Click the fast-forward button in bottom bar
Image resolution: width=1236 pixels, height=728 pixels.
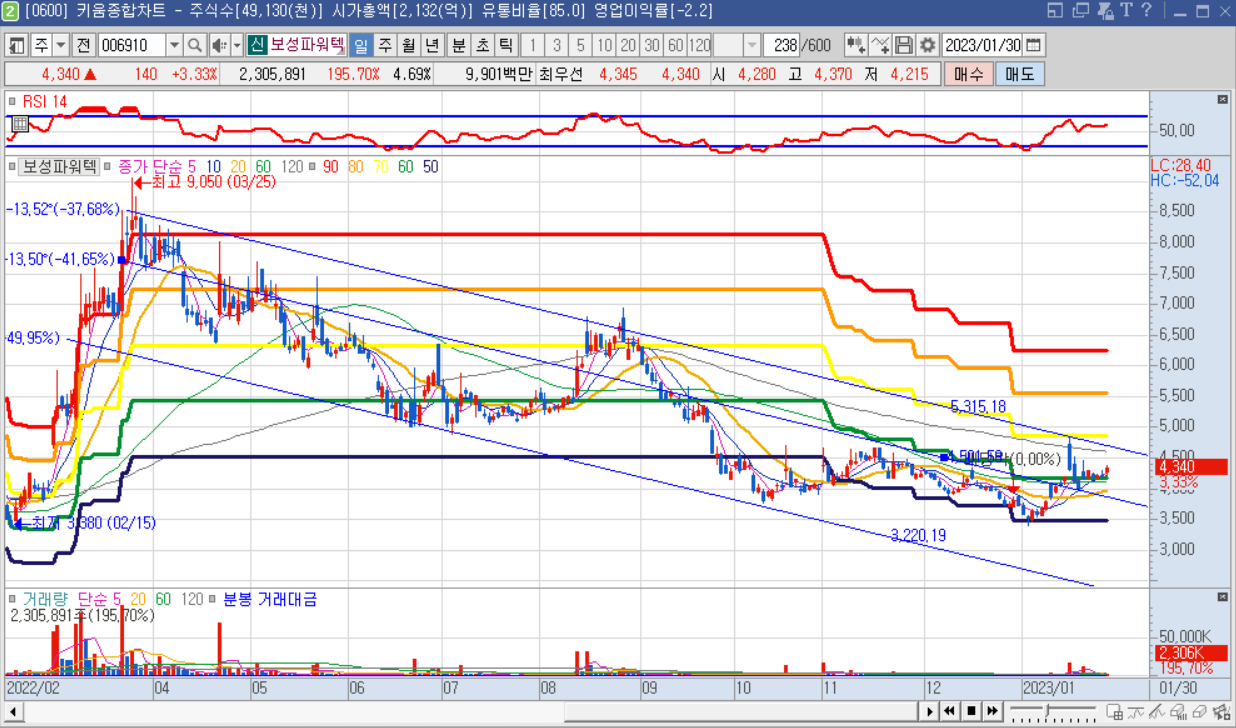[x=991, y=711]
